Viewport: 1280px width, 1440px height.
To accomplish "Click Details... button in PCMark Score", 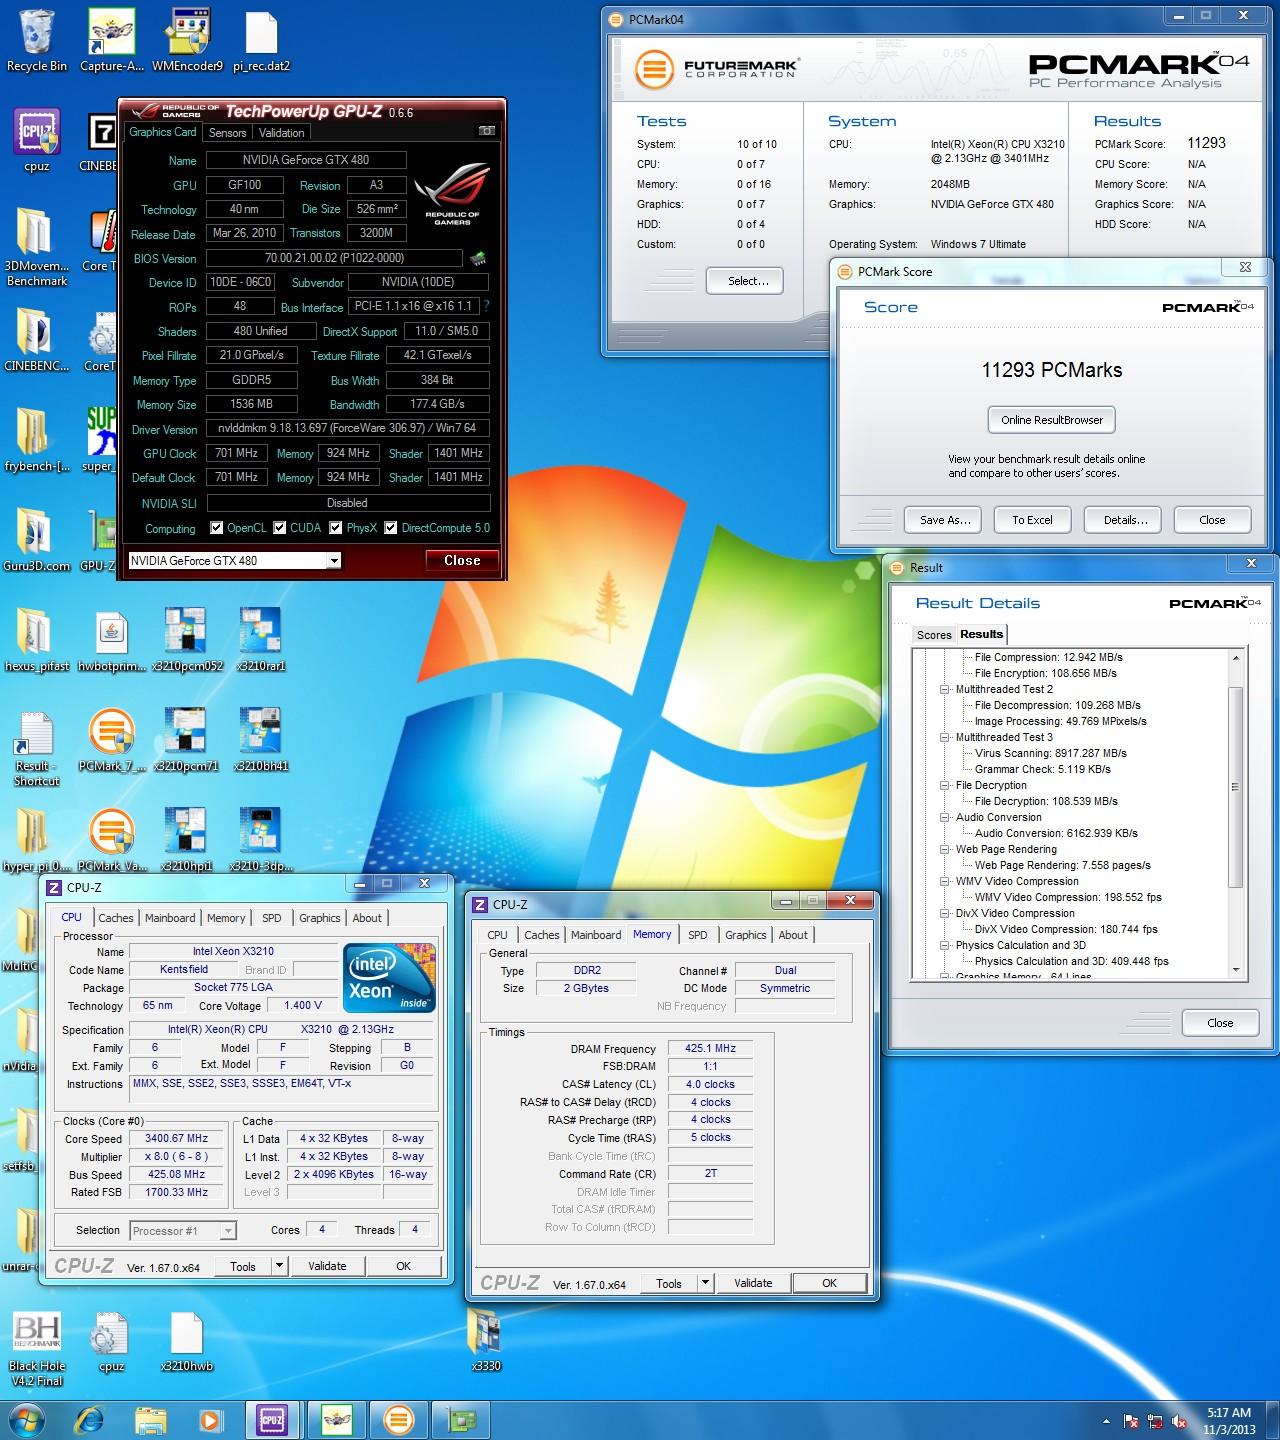I will [1125, 520].
